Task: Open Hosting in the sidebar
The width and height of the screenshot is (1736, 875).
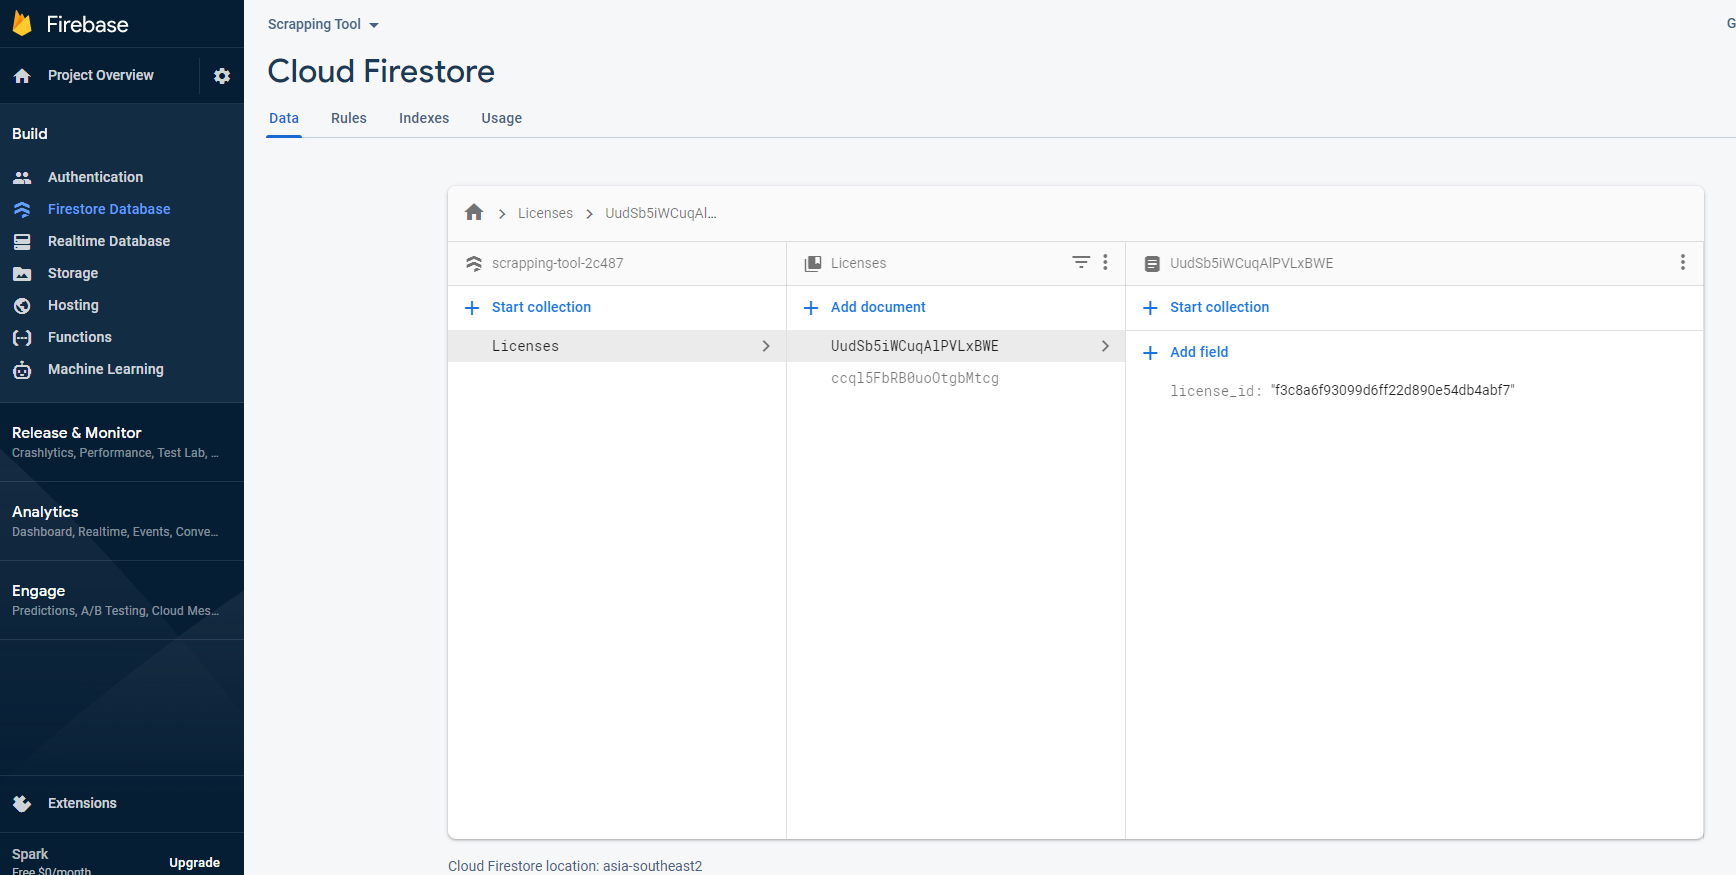Action: [x=73, y=305]
